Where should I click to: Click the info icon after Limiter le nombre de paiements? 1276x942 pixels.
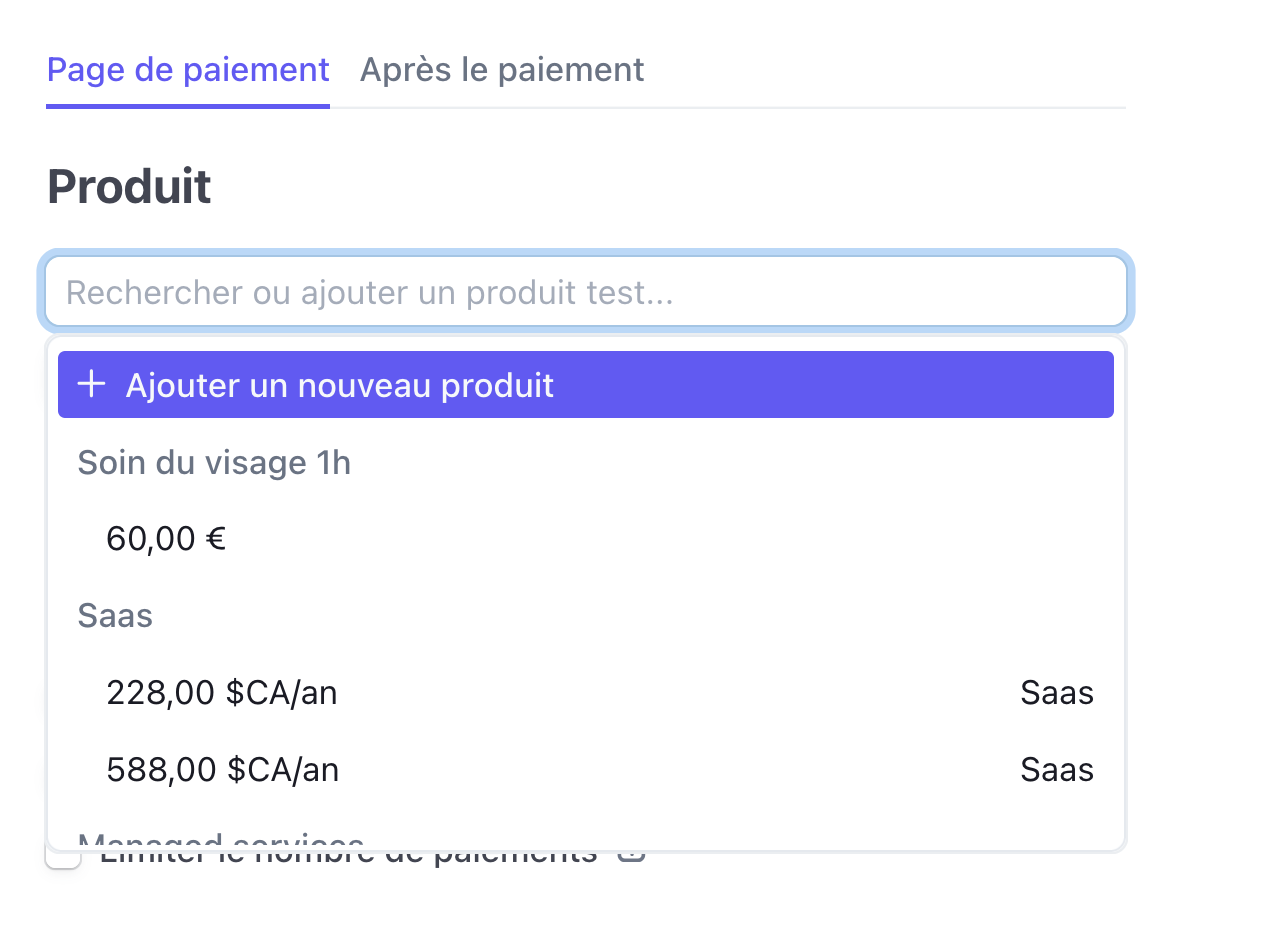pyautogui.click(x=631, y=855)
